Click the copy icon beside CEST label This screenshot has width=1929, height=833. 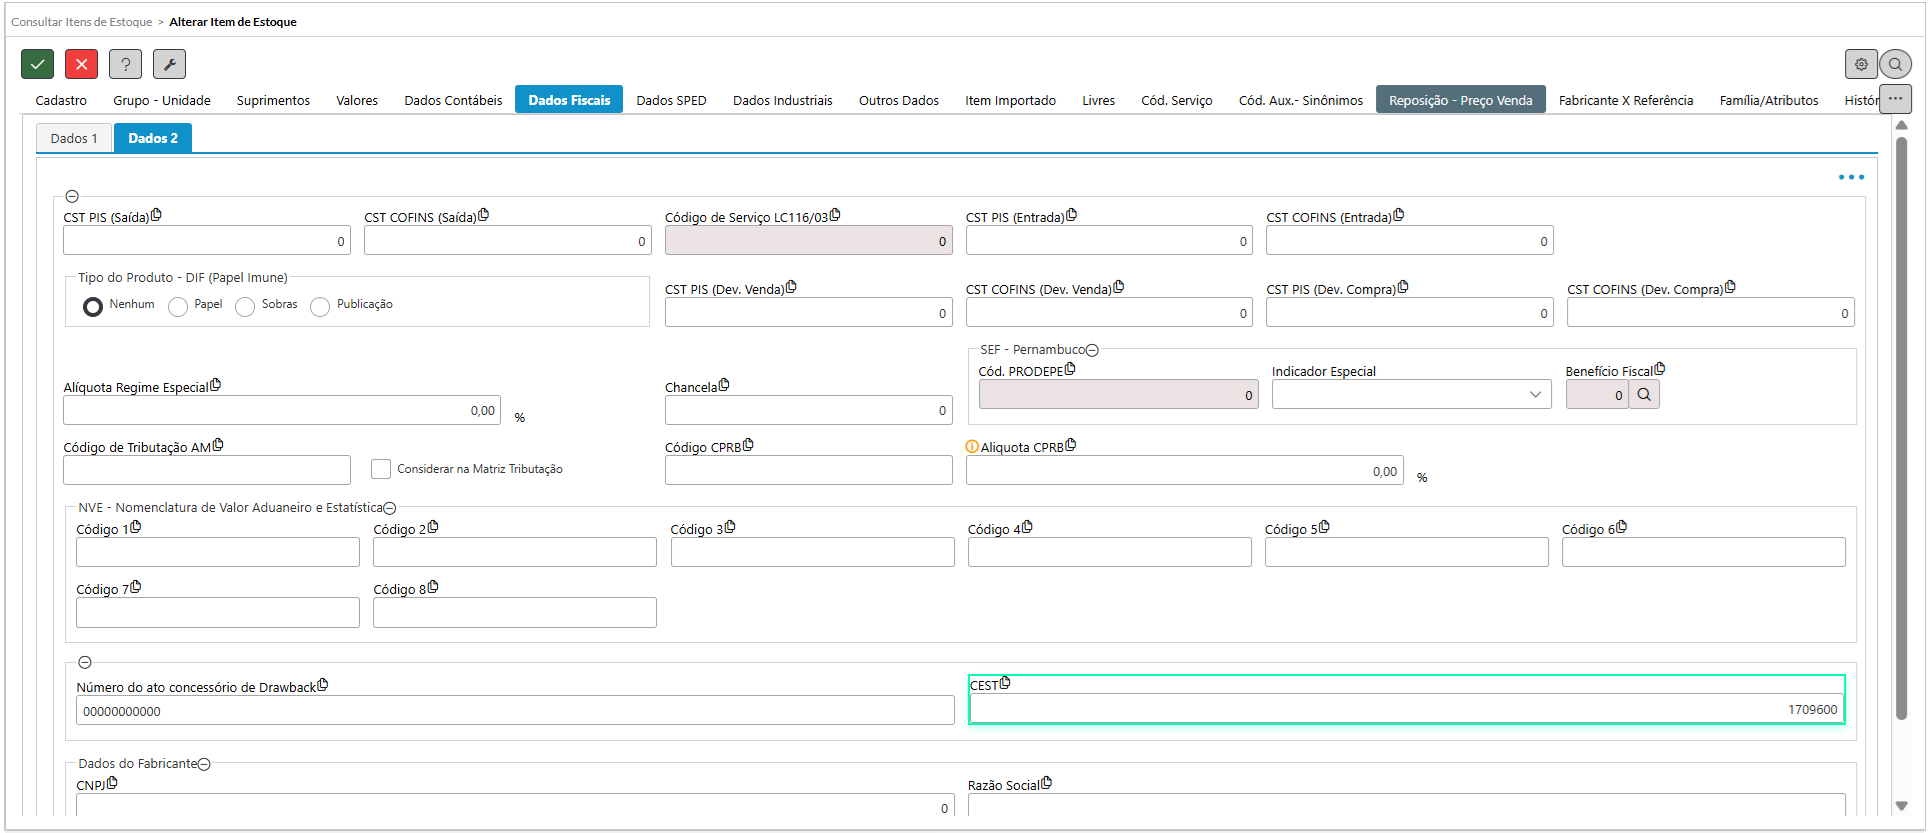pos(1005,683)
